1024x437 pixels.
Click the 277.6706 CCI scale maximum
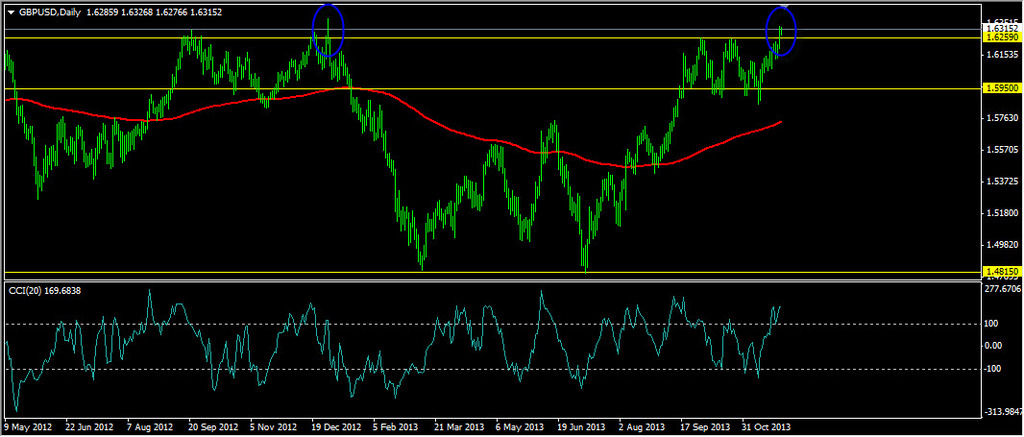[x=1004, y=287]
